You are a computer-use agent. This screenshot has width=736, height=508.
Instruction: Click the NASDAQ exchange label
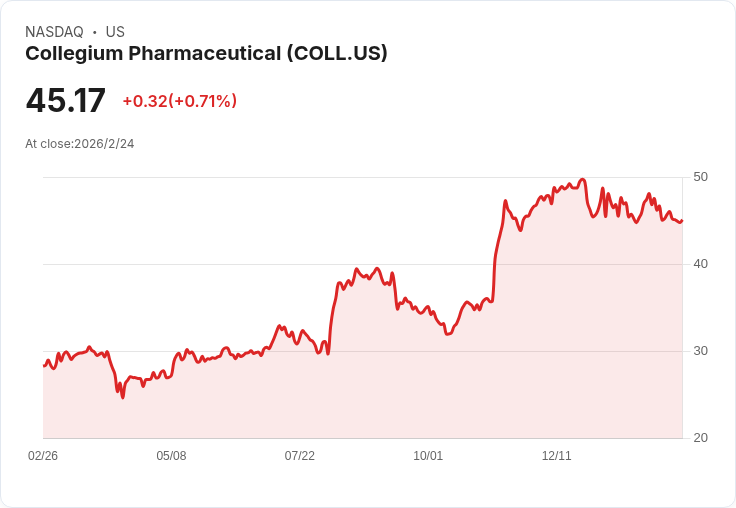[54, 32]
